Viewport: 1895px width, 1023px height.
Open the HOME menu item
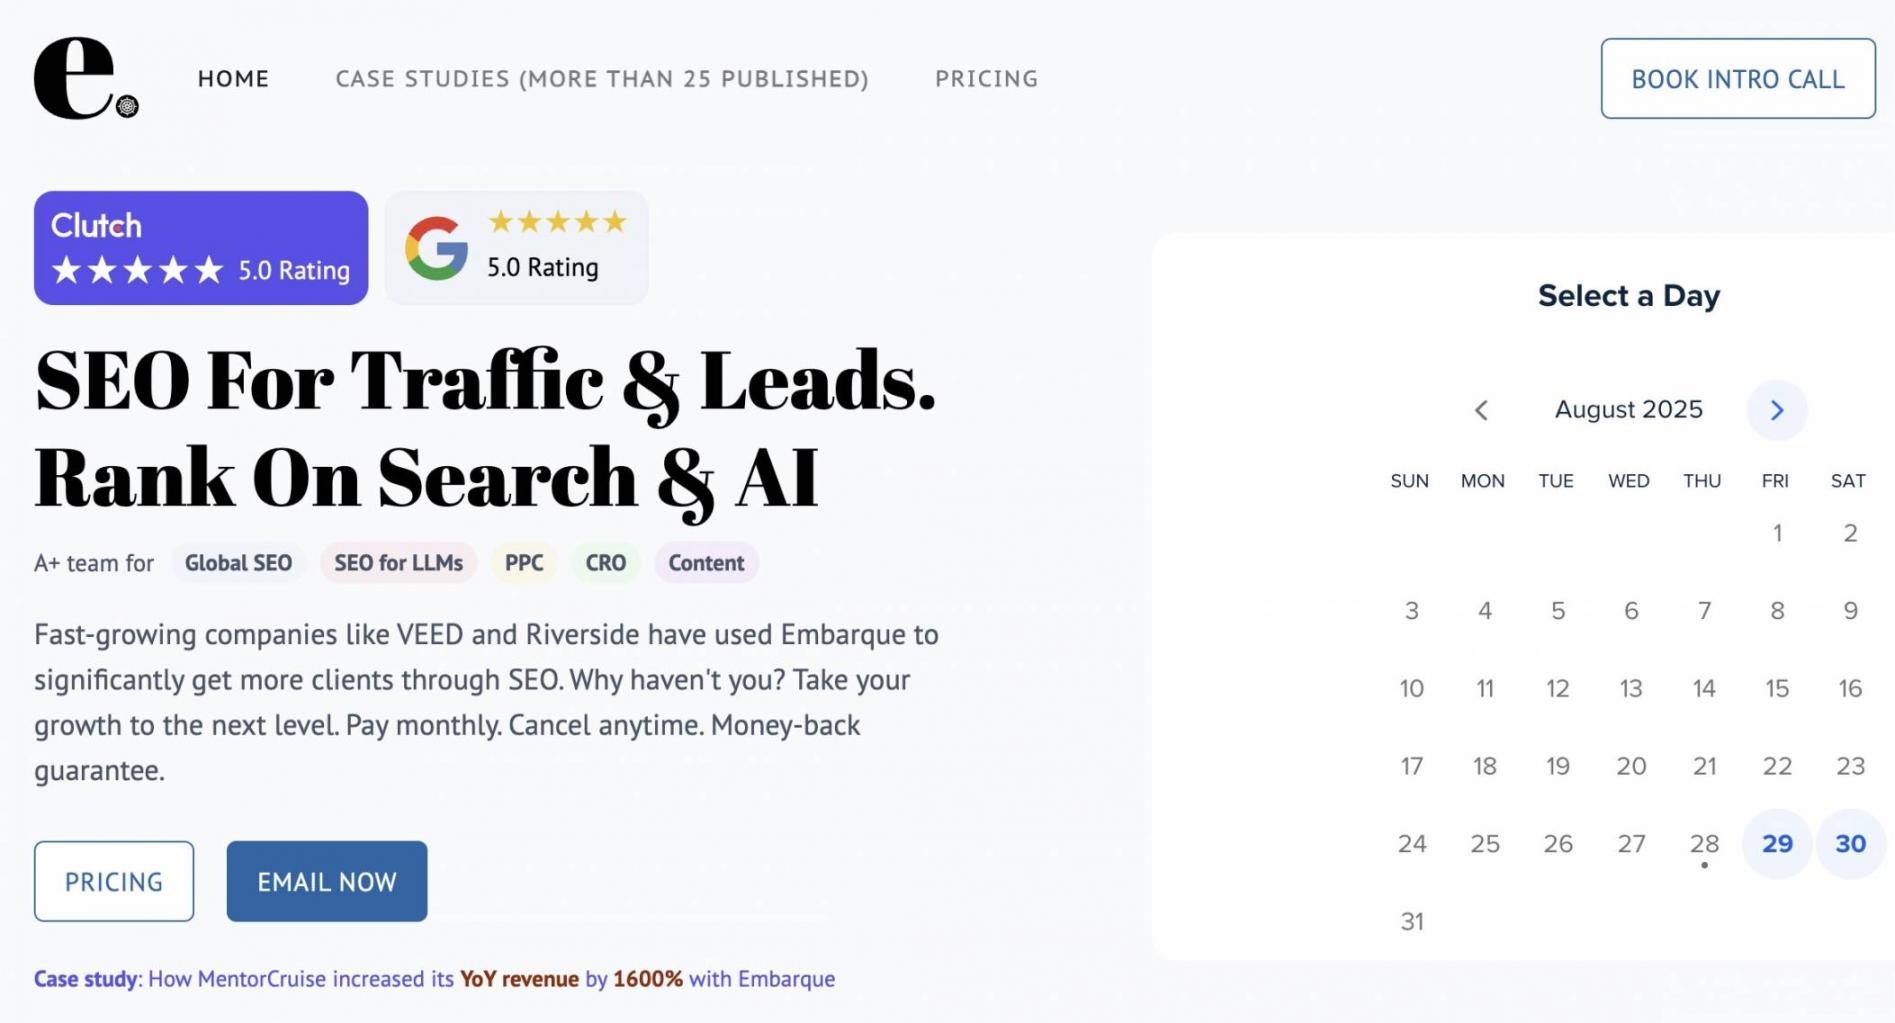point(233,79)
